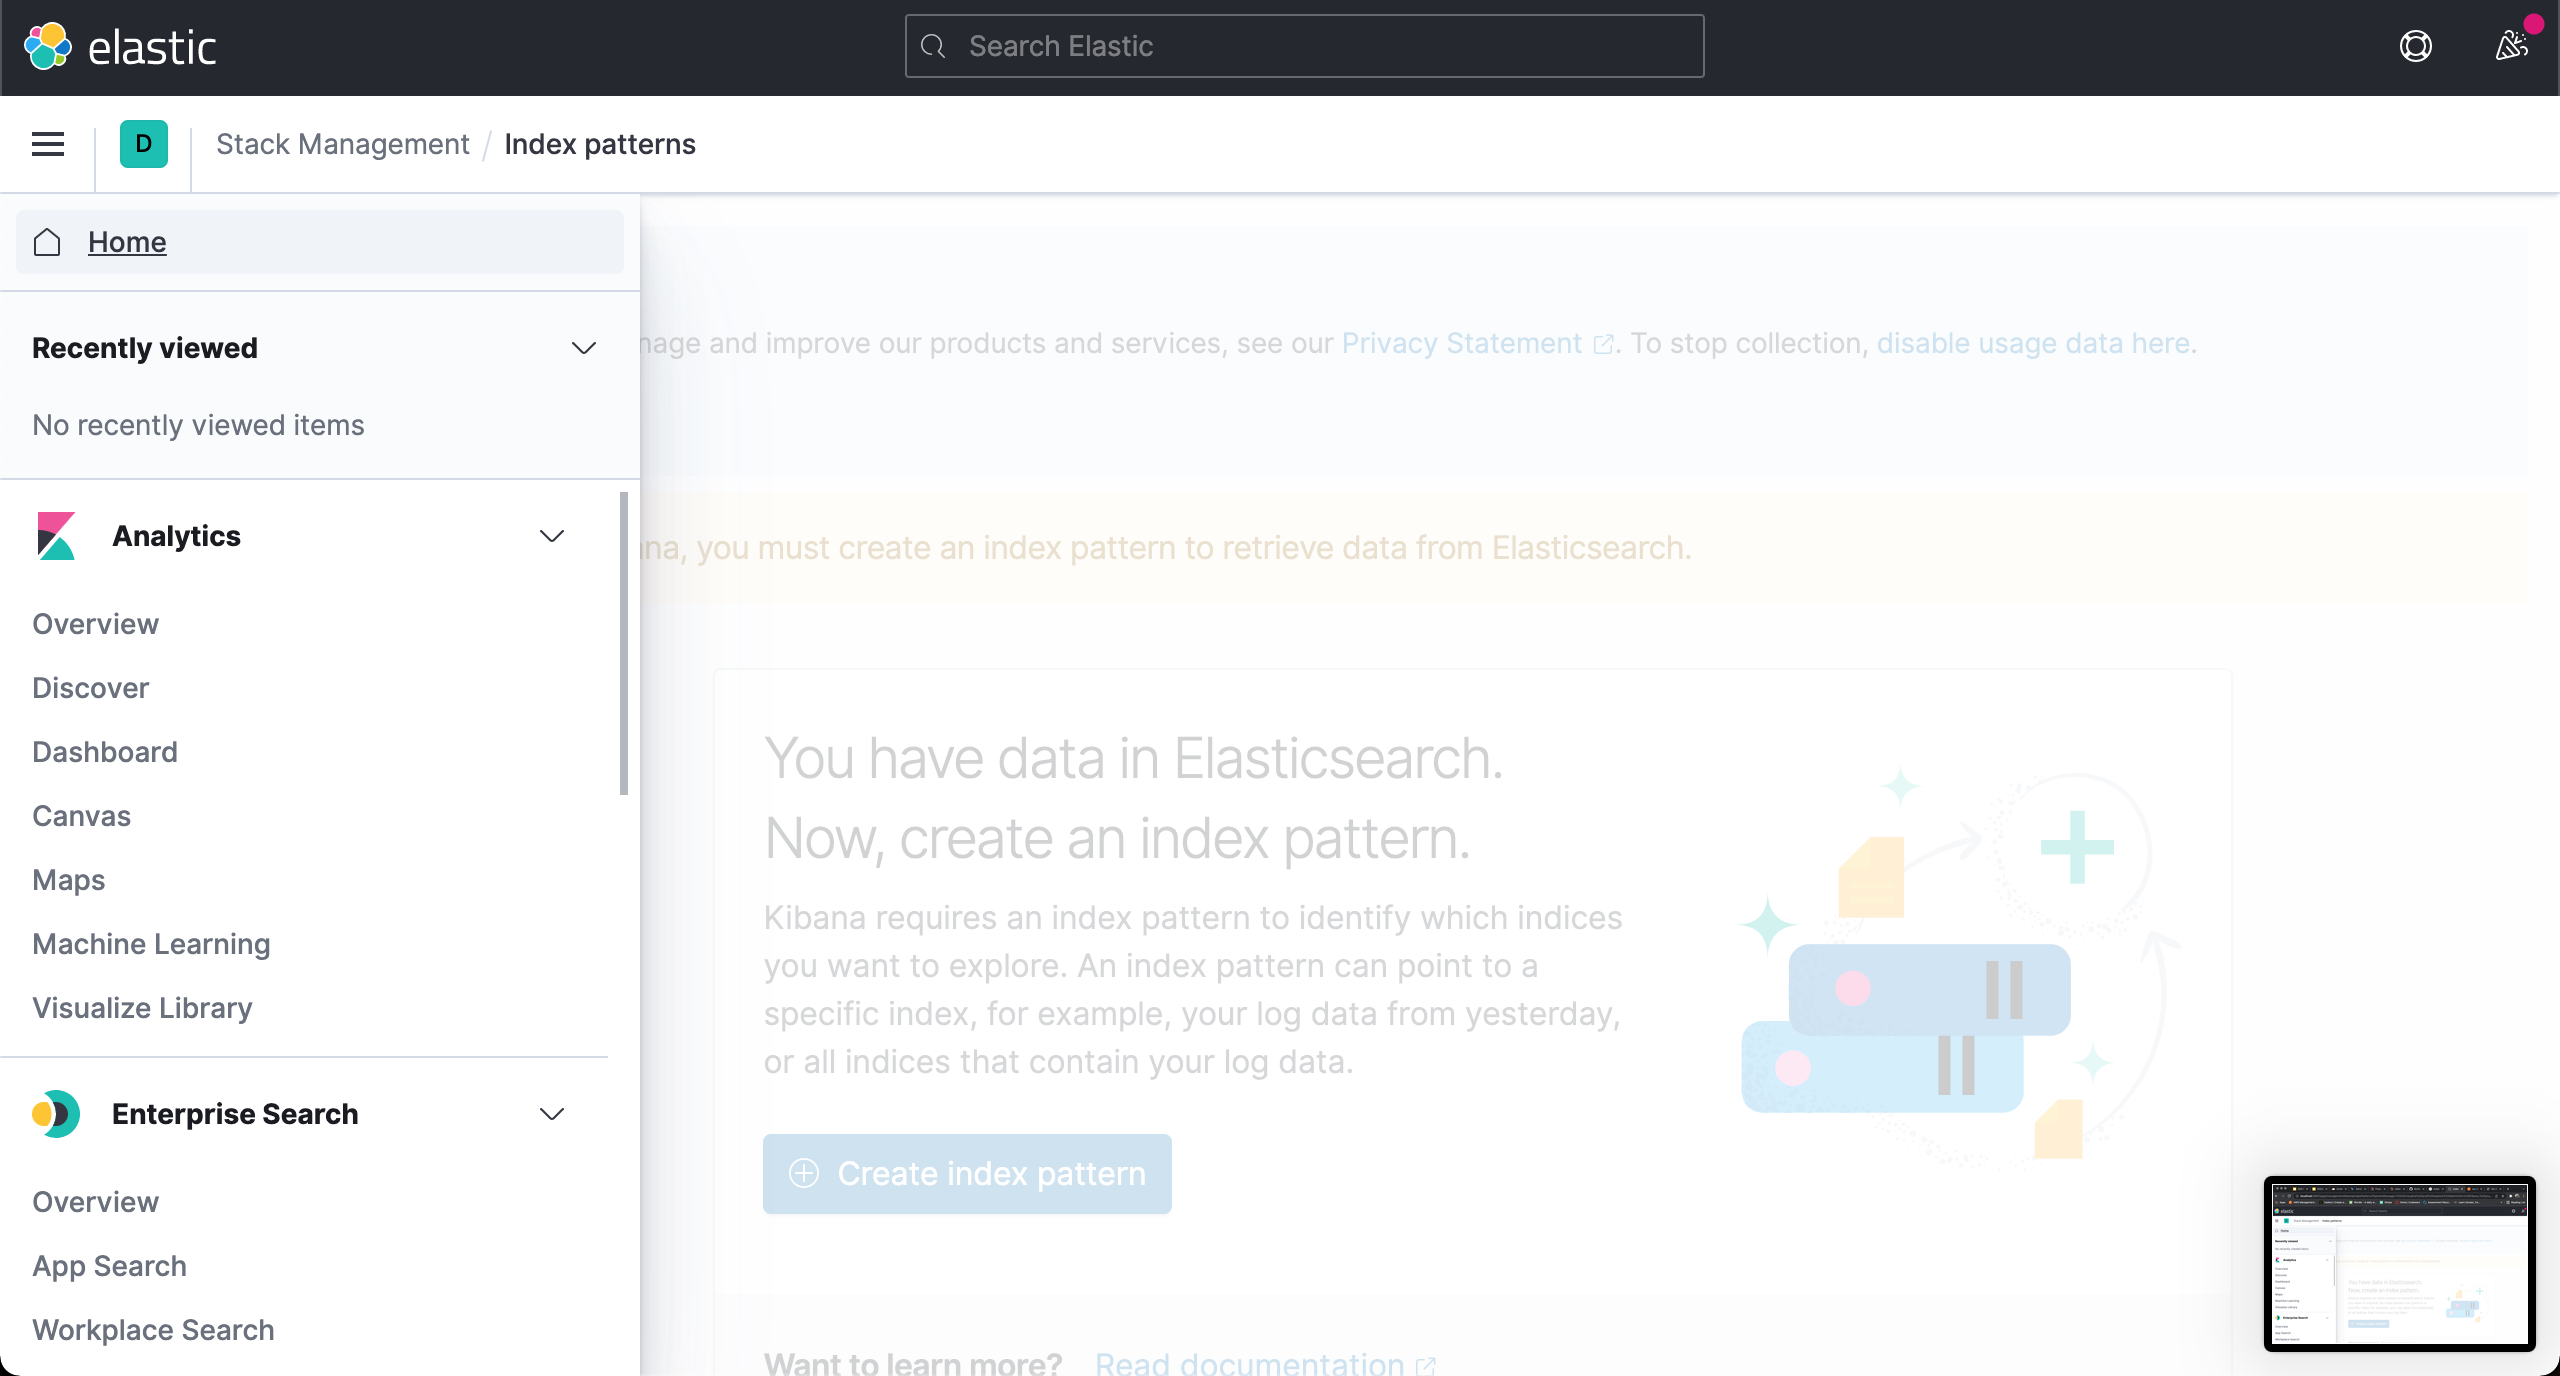Screen dimensions: 2560x1376
Task: Open App Search under Enterprise Search
Action: pyautogui.click(x=109, y=1266)
